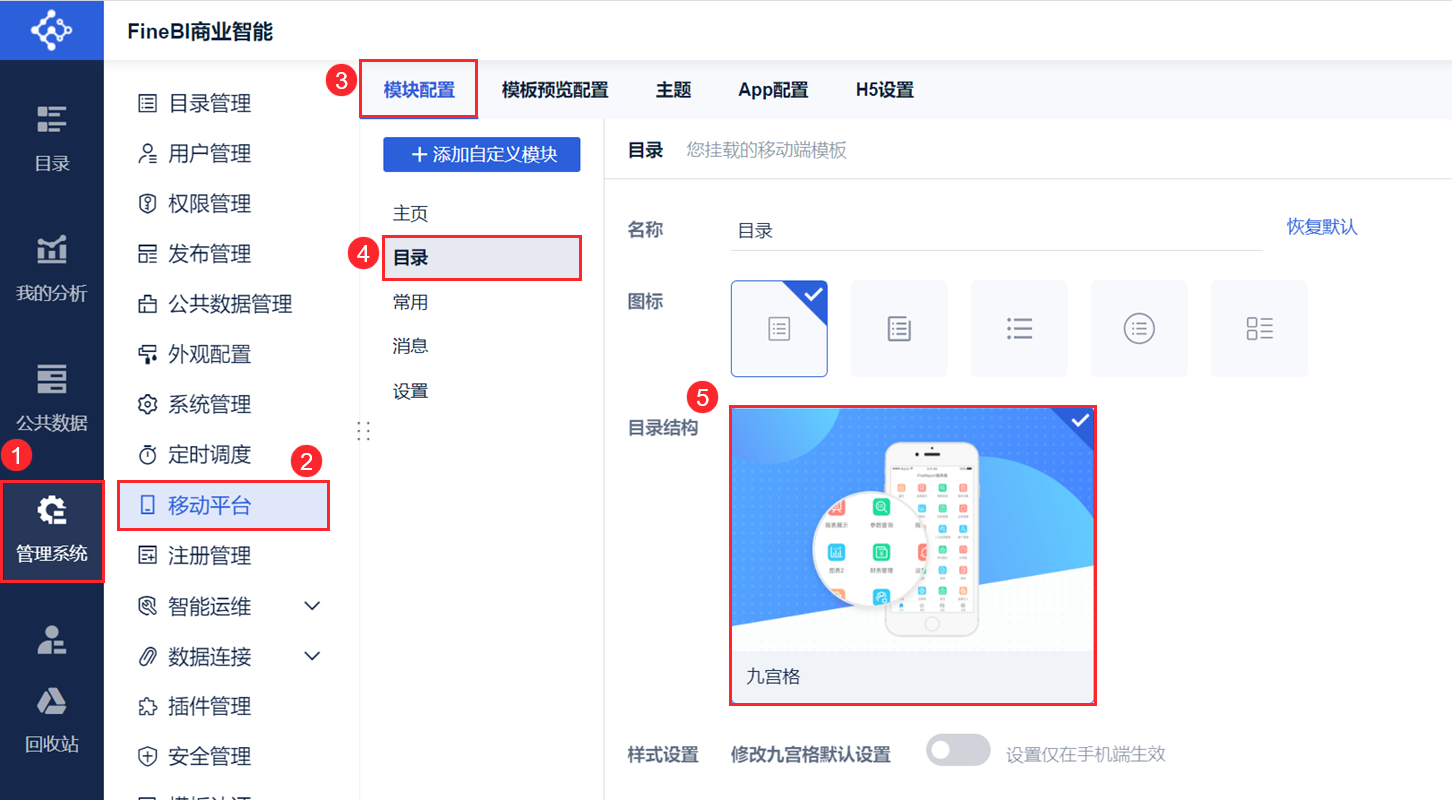Click the 外观配置 (Appearance Config) icon
The image size is (1452, 800).
tap(146, 354)
